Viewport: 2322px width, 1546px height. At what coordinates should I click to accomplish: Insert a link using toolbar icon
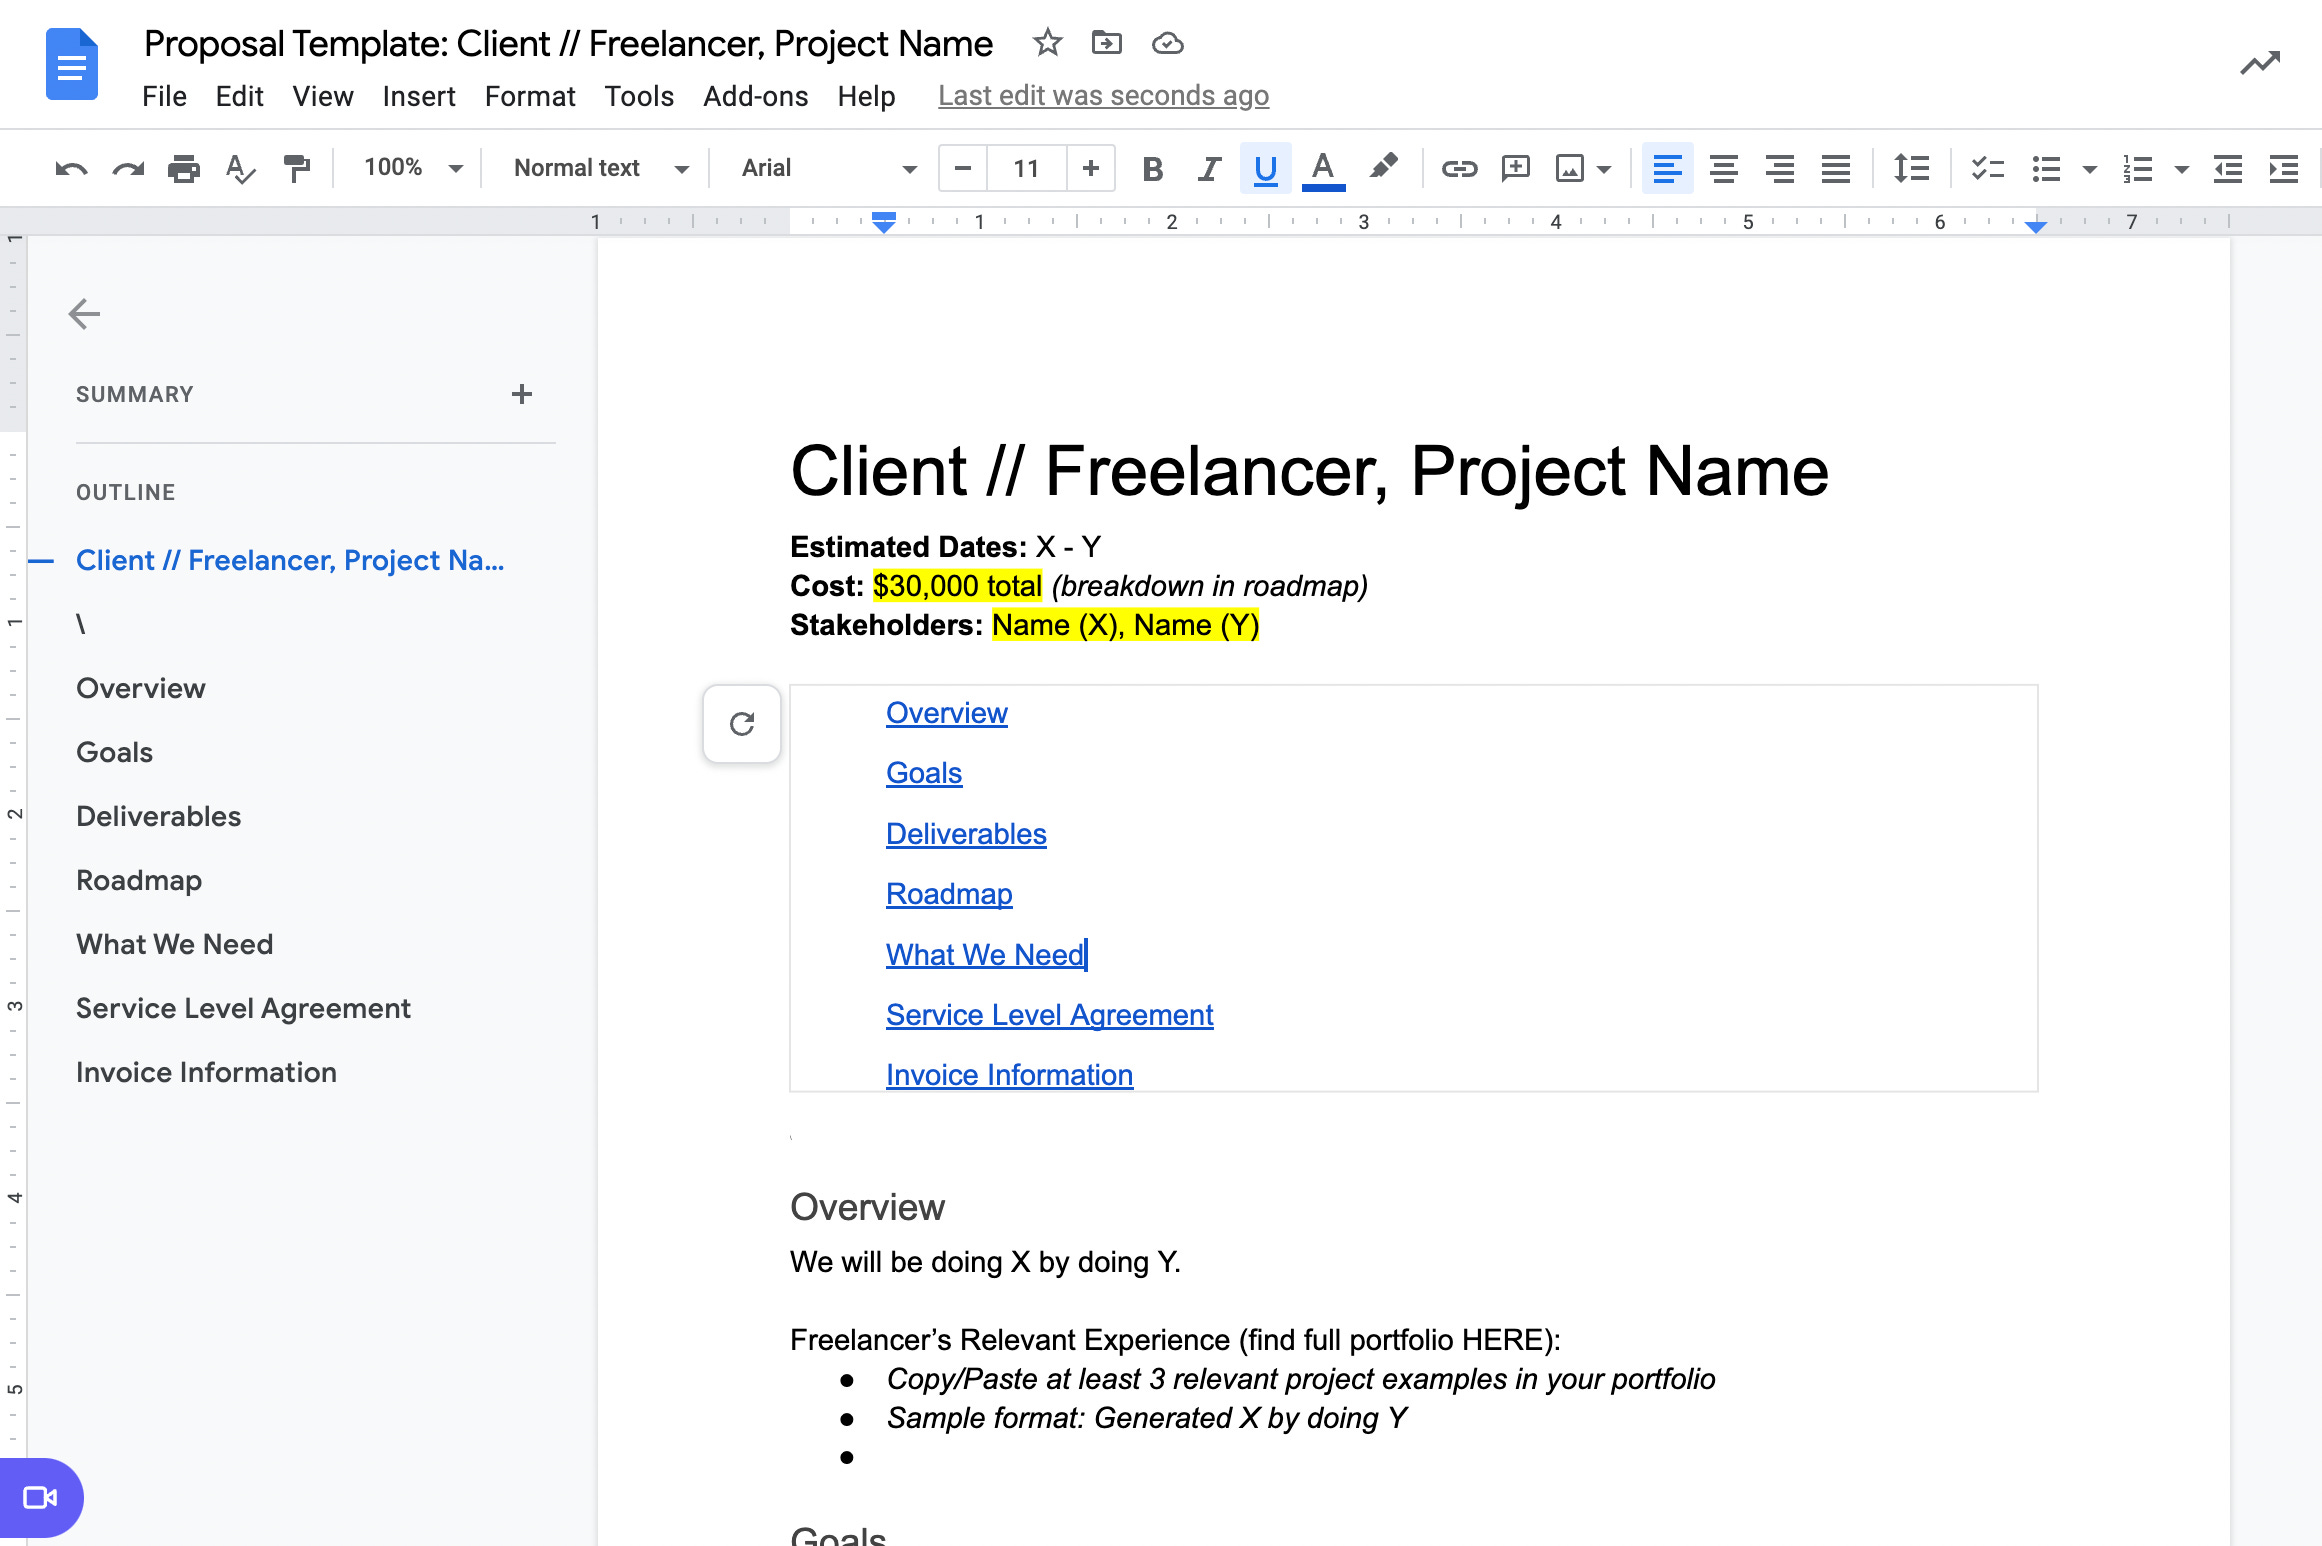click(1459, 168)
